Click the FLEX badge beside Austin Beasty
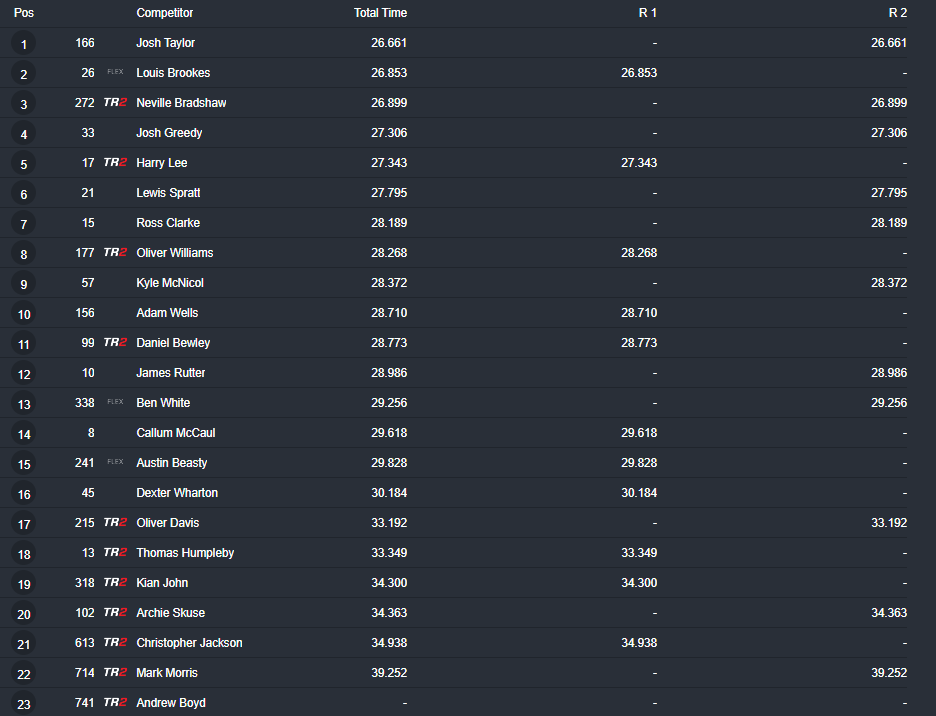 point(115,463)
